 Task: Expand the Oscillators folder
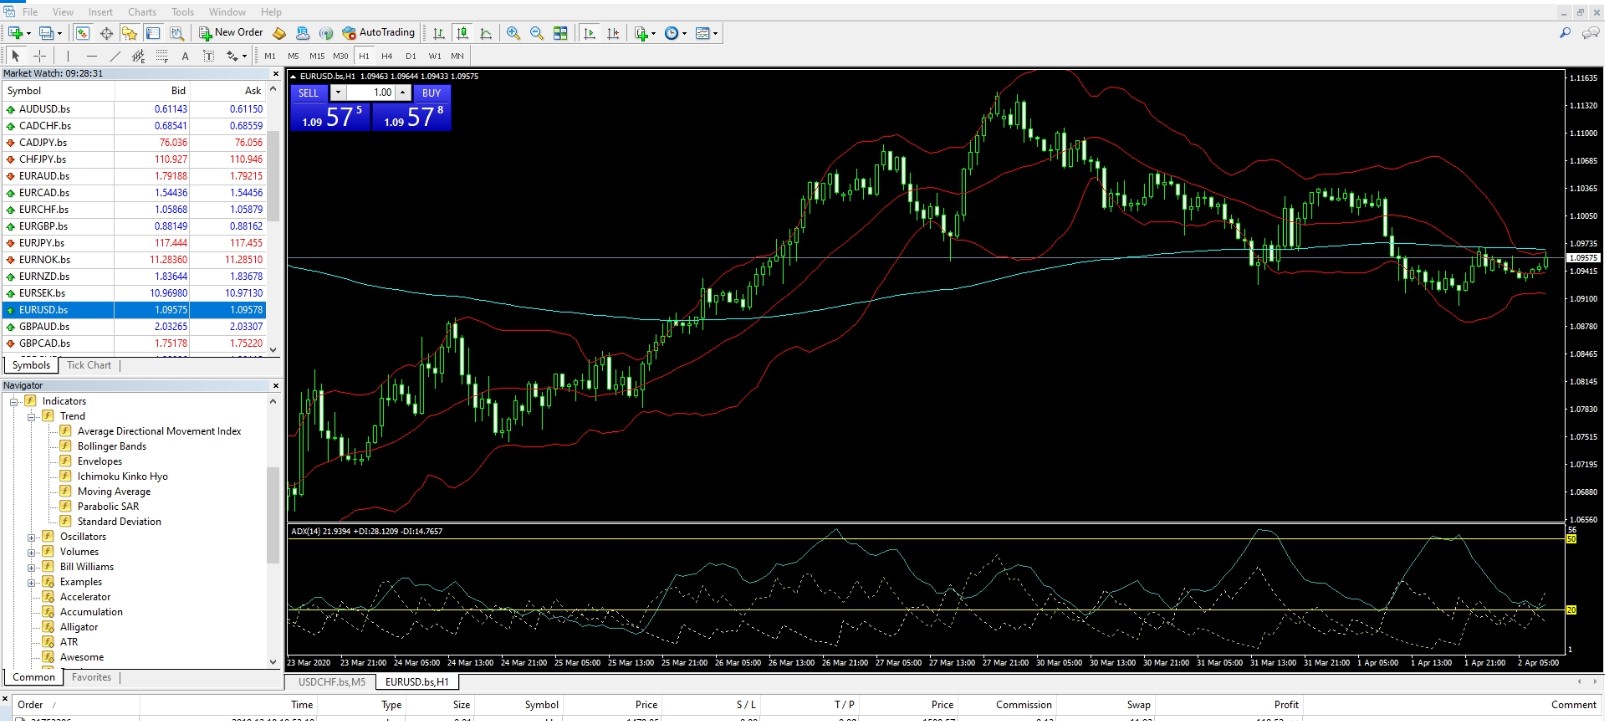[x=32, y=537]
